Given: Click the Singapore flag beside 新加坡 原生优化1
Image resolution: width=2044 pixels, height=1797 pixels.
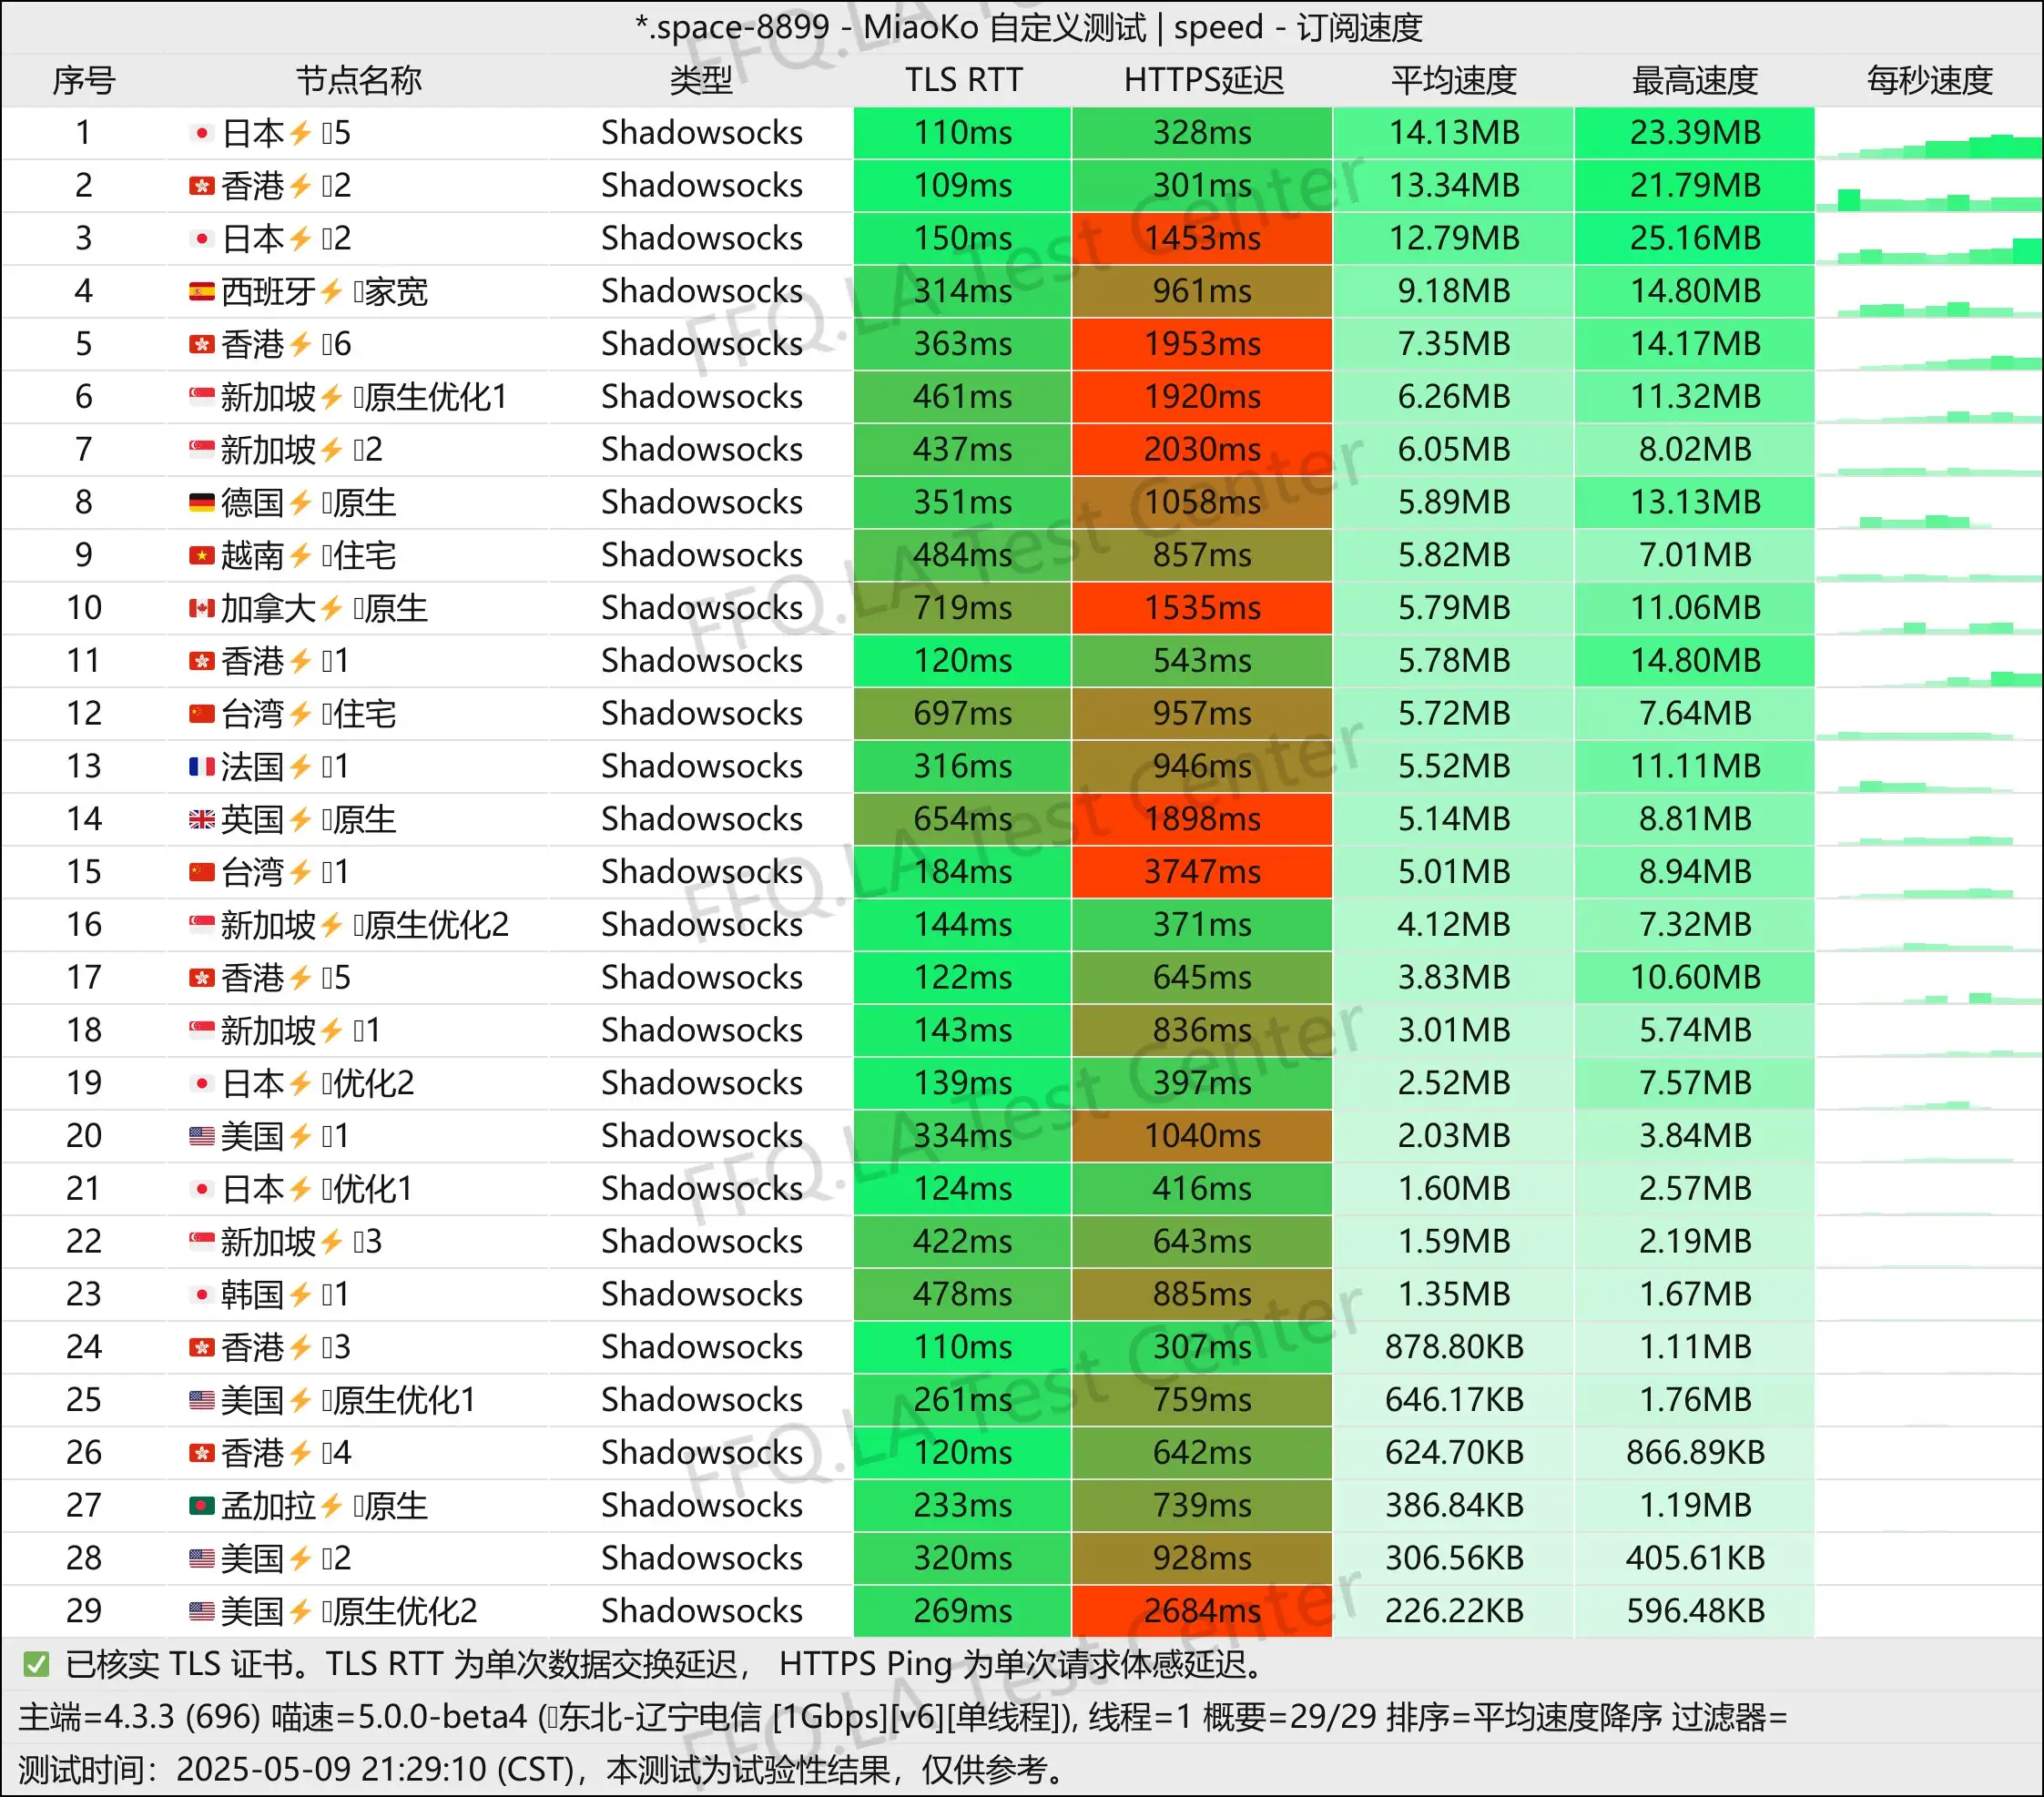Looking at the screenshot, I should 202,397.
